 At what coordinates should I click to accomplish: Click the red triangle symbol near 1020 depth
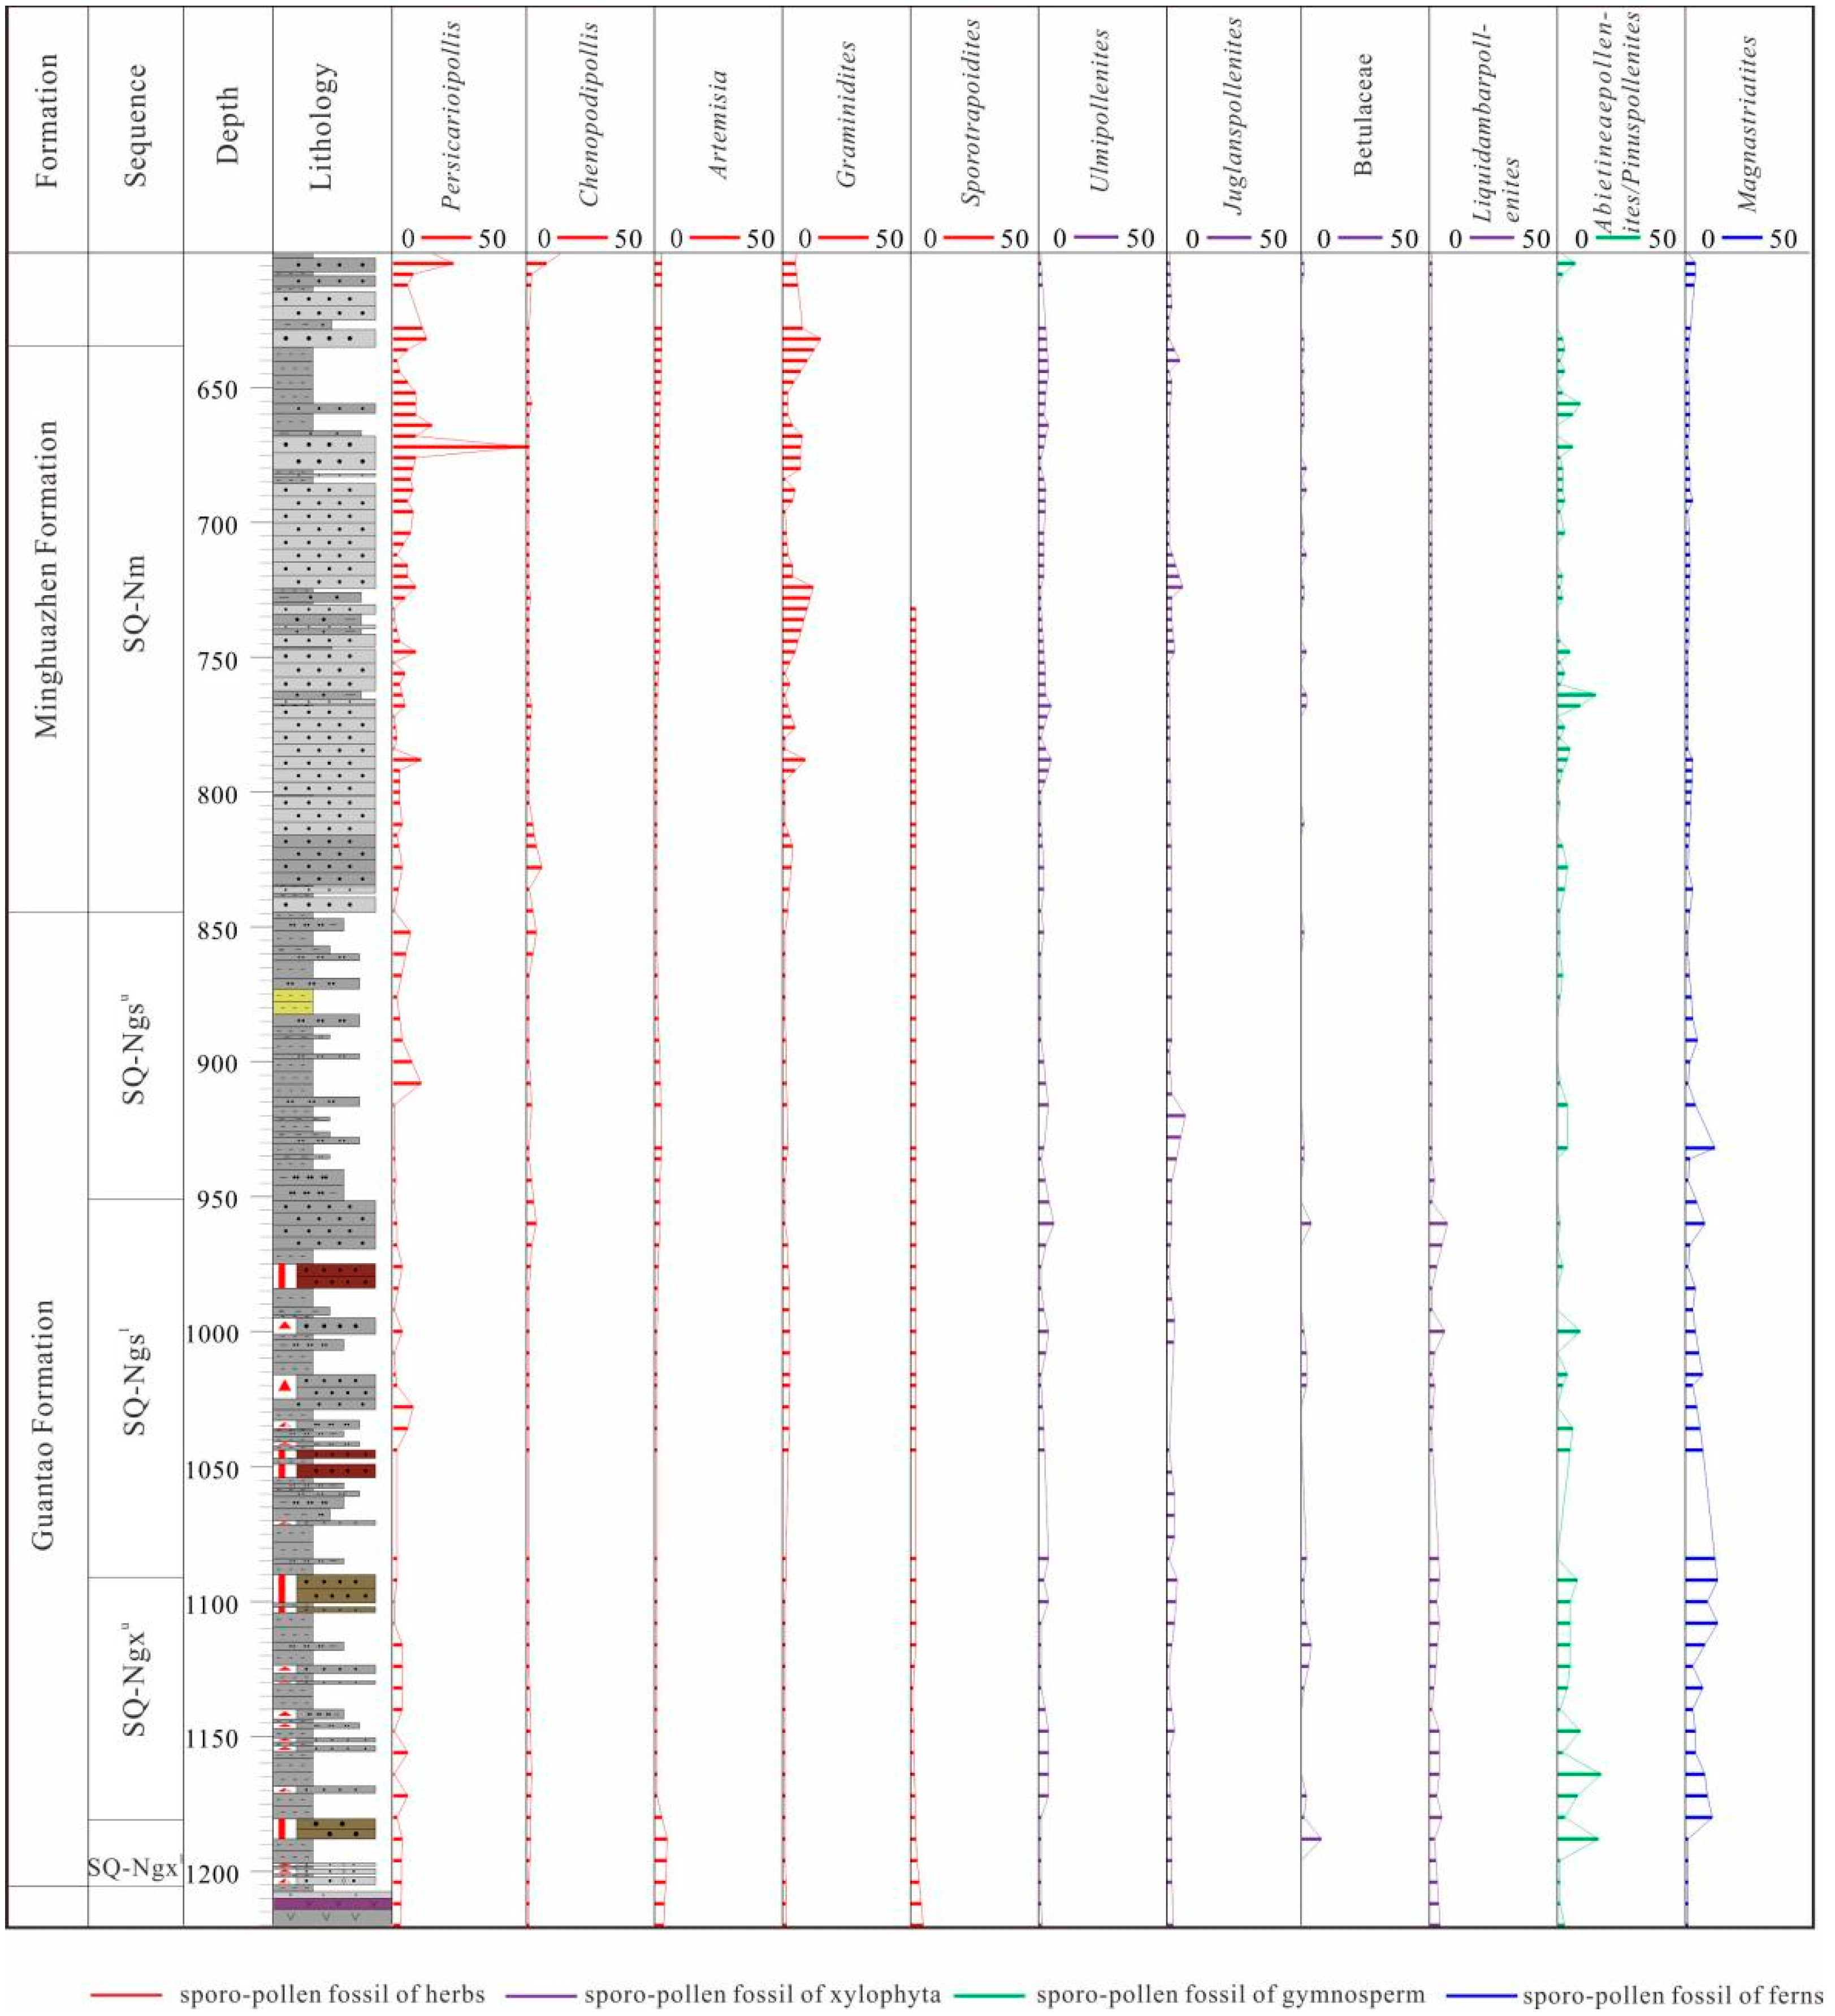pos(286,1386)
